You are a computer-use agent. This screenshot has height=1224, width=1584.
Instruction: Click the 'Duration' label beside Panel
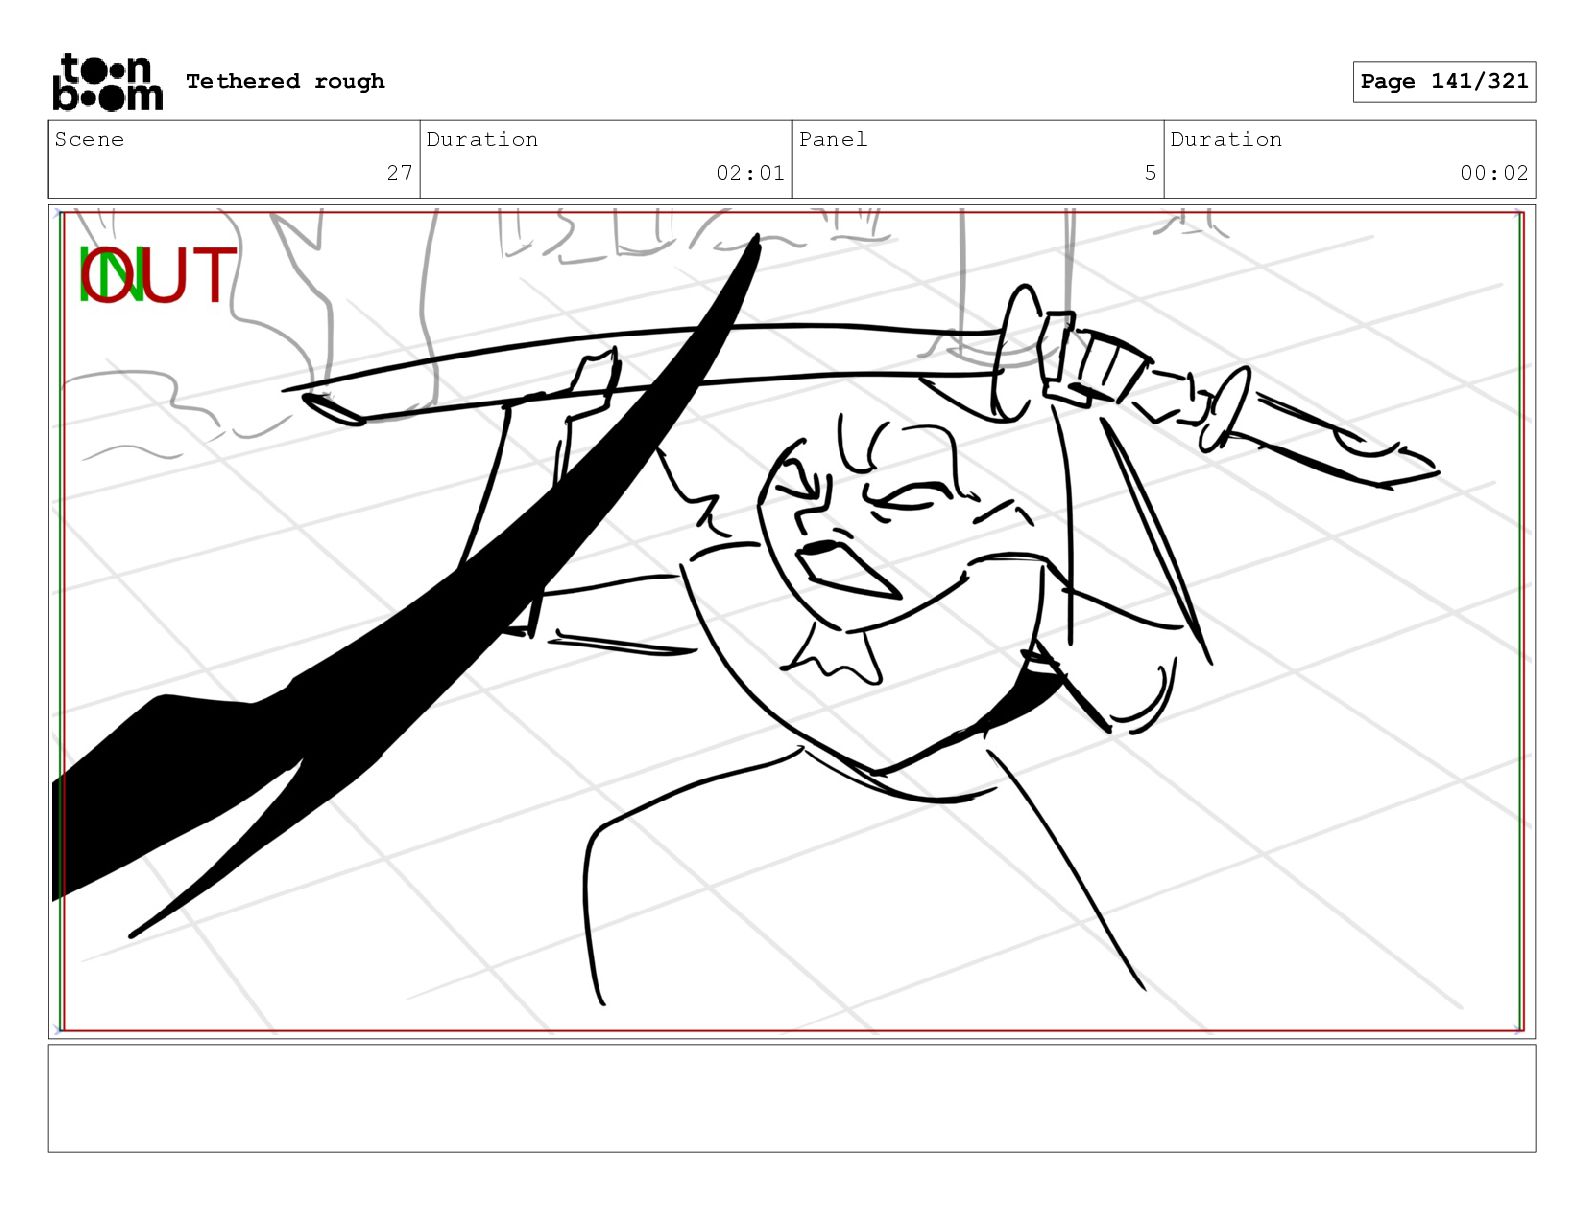(x=1226, y=139)
